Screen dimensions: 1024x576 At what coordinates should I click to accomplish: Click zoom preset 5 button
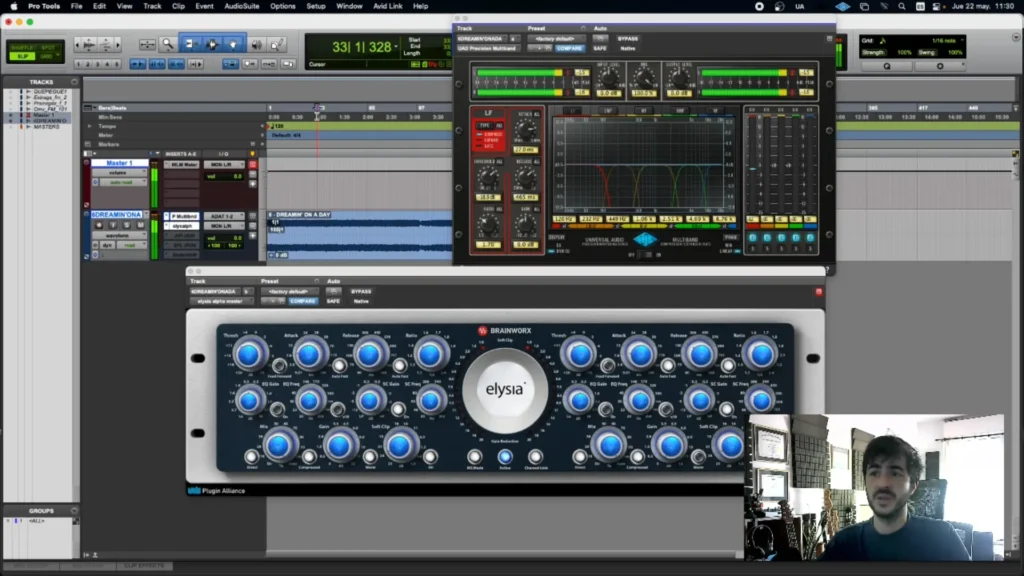(x=117, y=64)
